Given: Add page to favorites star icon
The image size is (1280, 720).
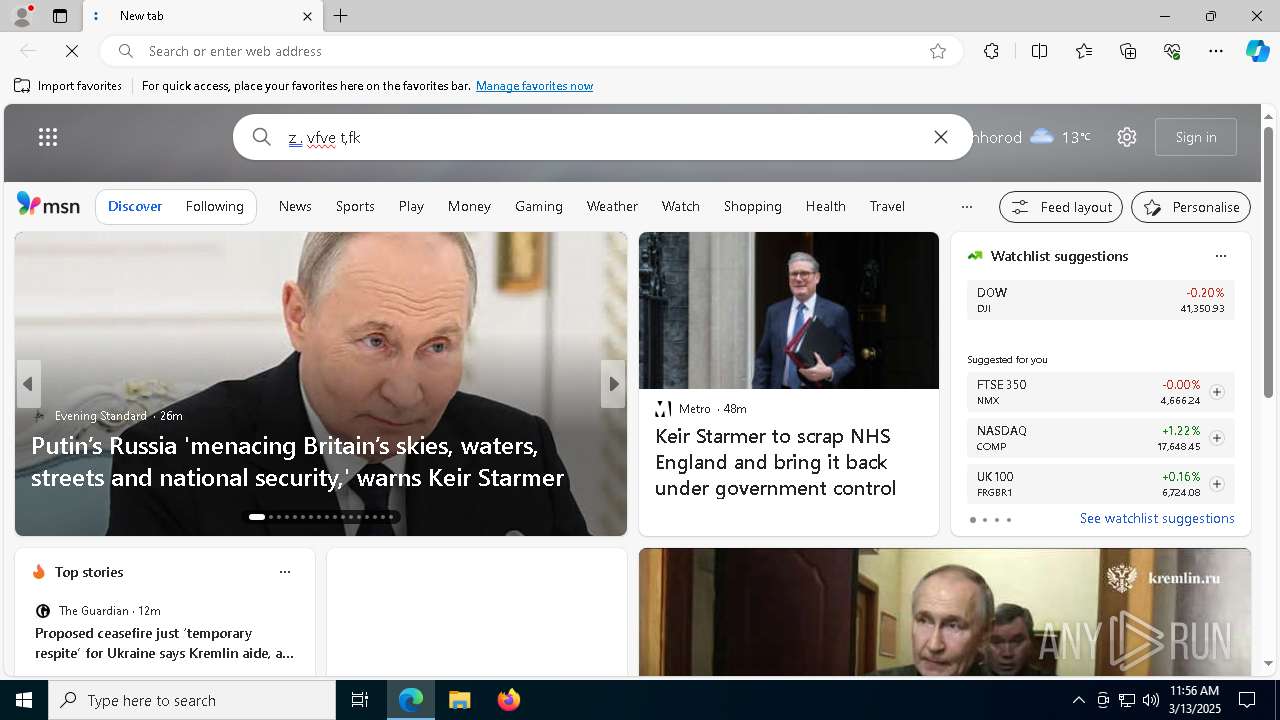Looking at the screenshot, I should click(938, 51).
